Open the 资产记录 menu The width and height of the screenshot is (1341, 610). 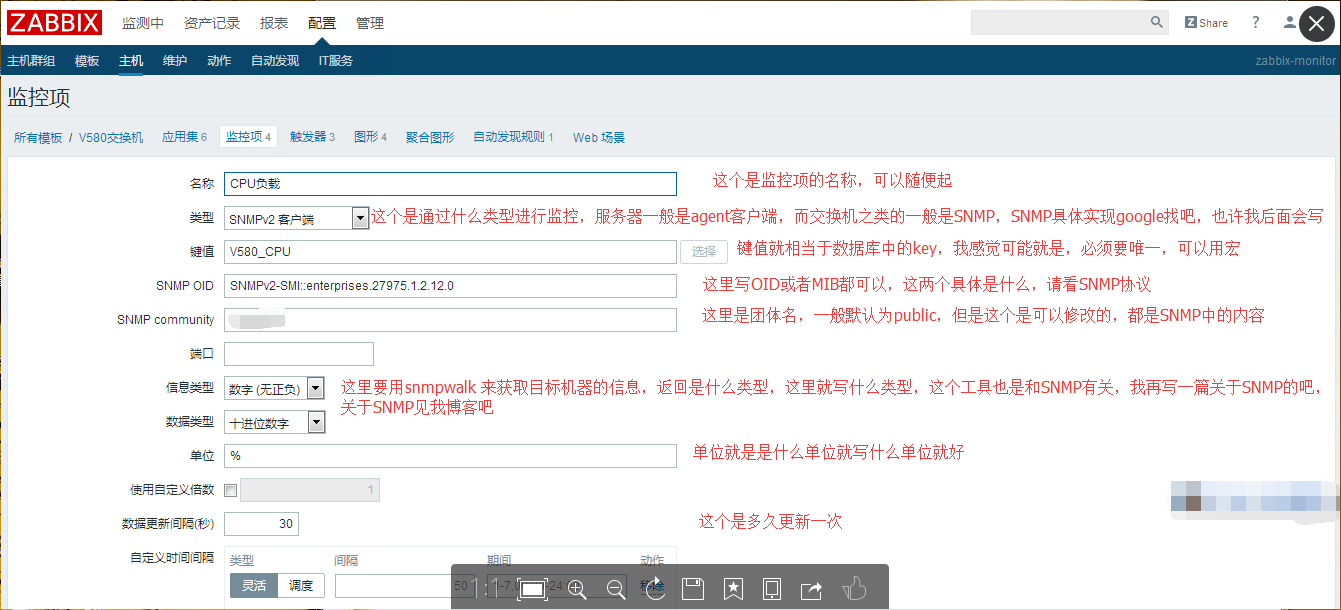(212, 23)
